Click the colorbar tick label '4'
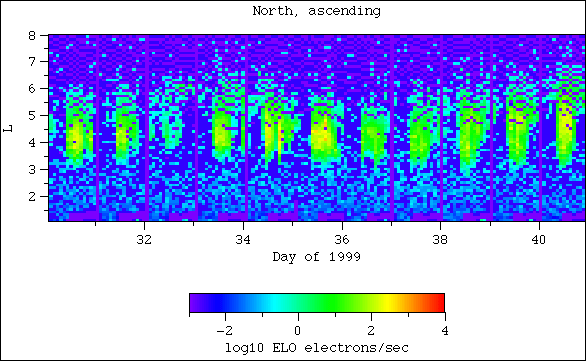This screenshot has width=586, height=361. [x=444, y=330]
